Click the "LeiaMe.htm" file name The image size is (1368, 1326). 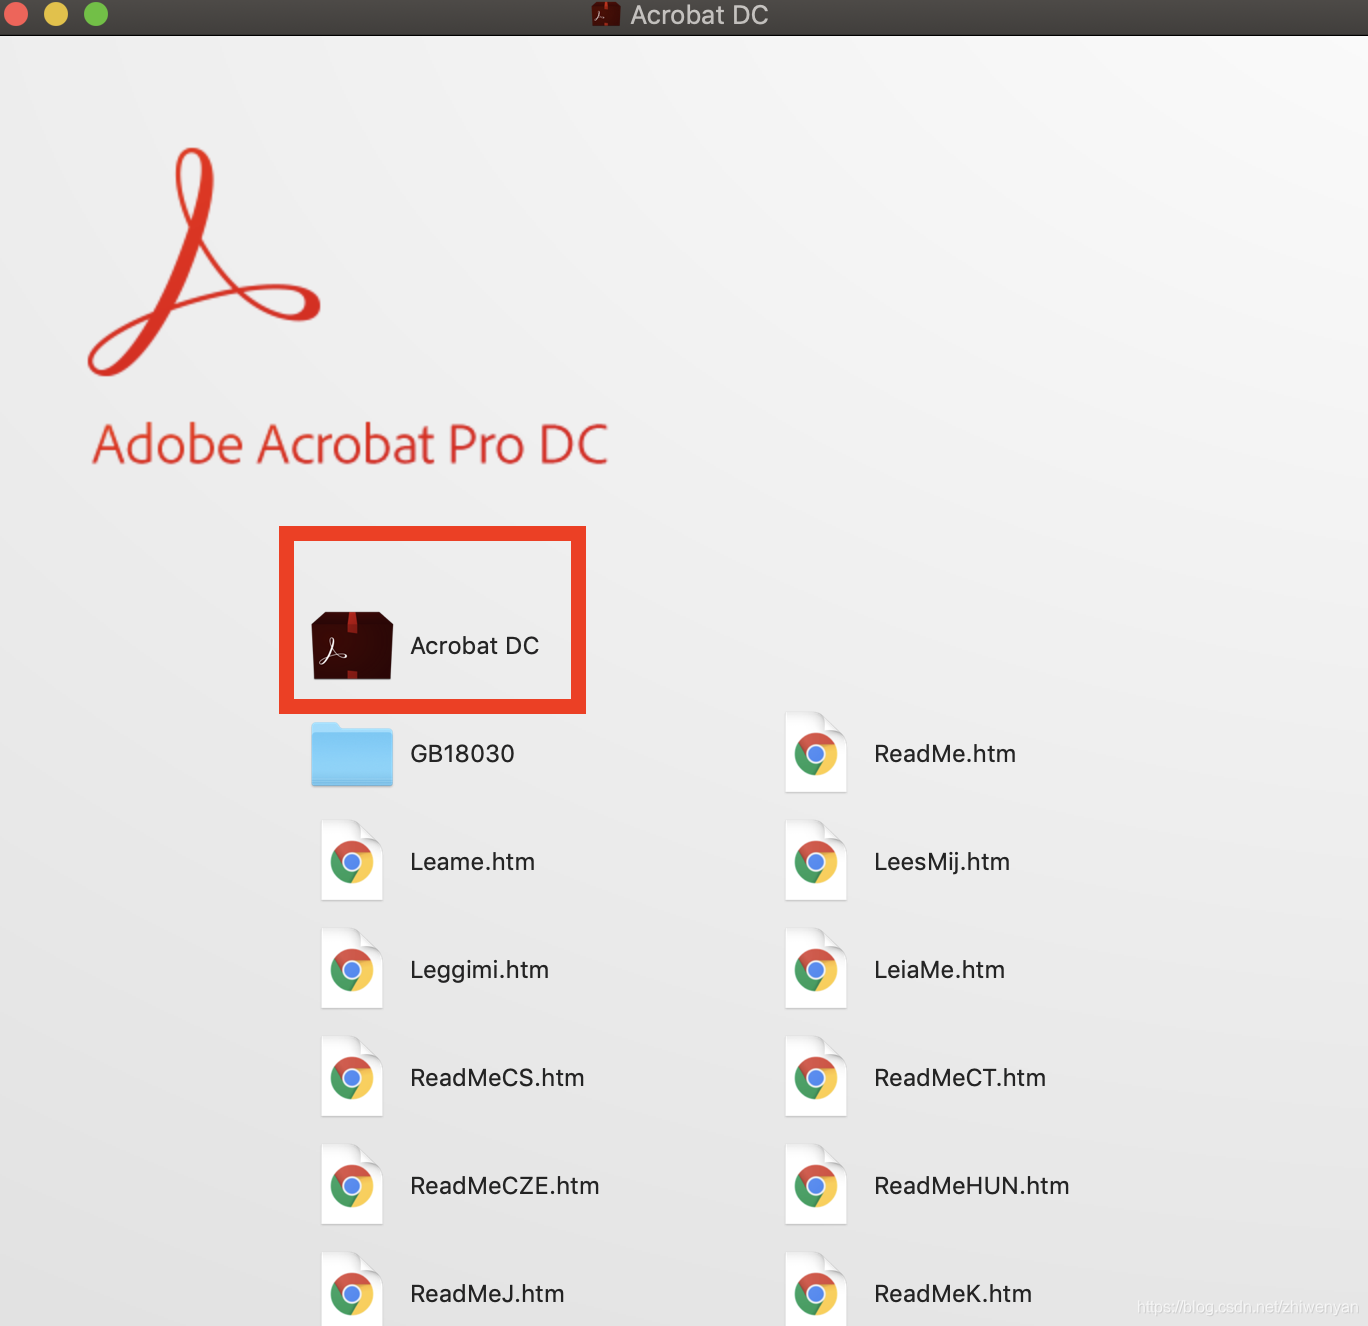point(940,970)
